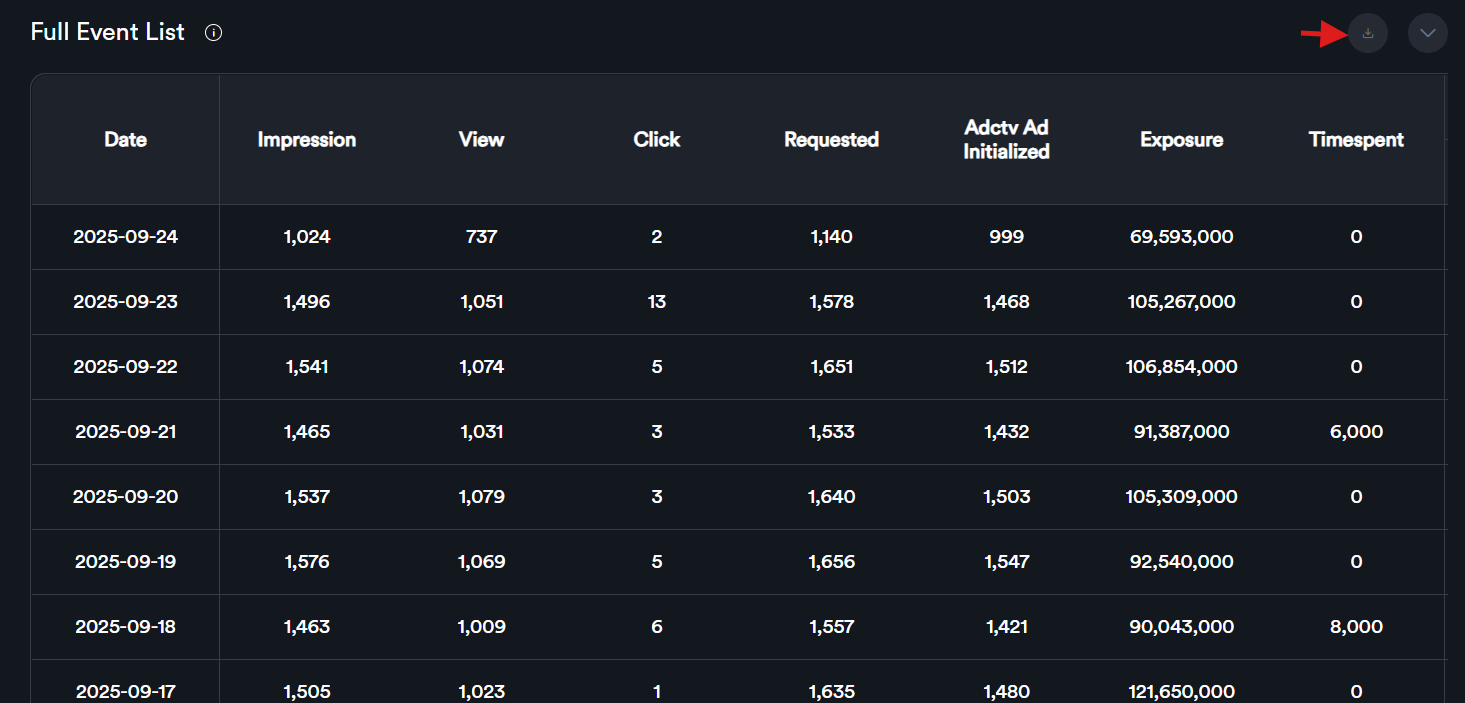This screenshot has width=1465, height=703.
Task: Click the 106,854,000 exposure value
Action: 1181,367
